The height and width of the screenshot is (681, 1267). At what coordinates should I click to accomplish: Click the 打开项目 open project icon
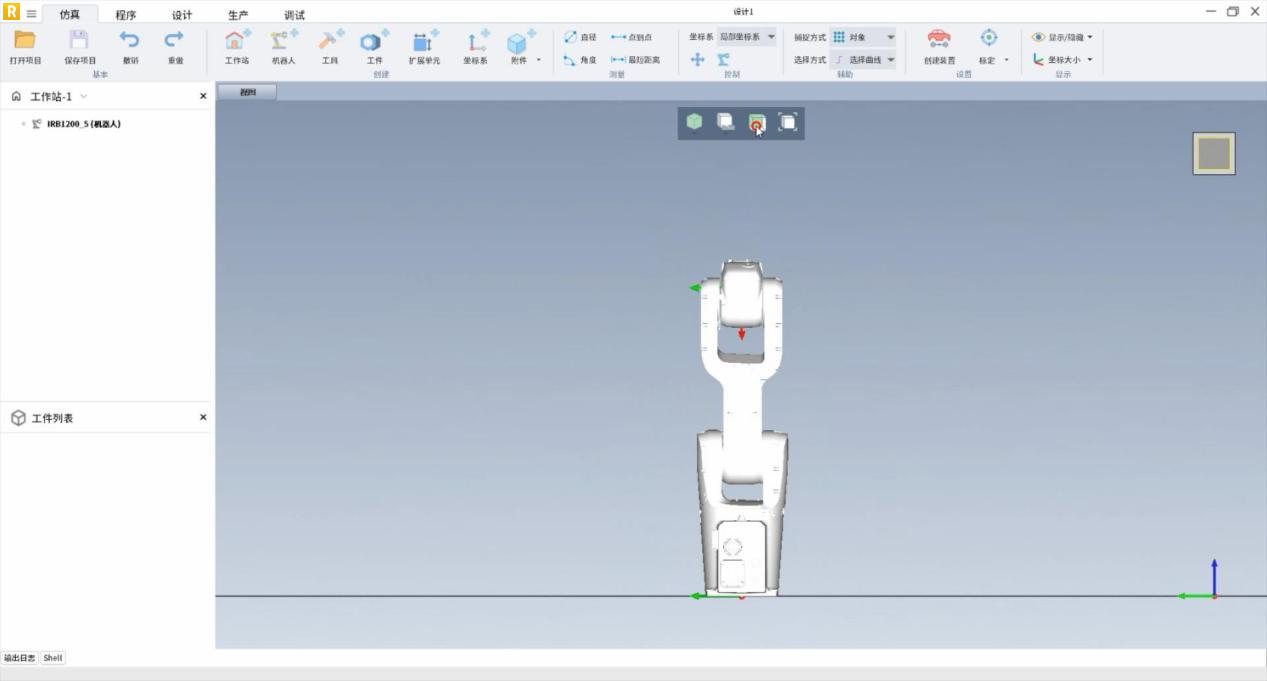25,41
